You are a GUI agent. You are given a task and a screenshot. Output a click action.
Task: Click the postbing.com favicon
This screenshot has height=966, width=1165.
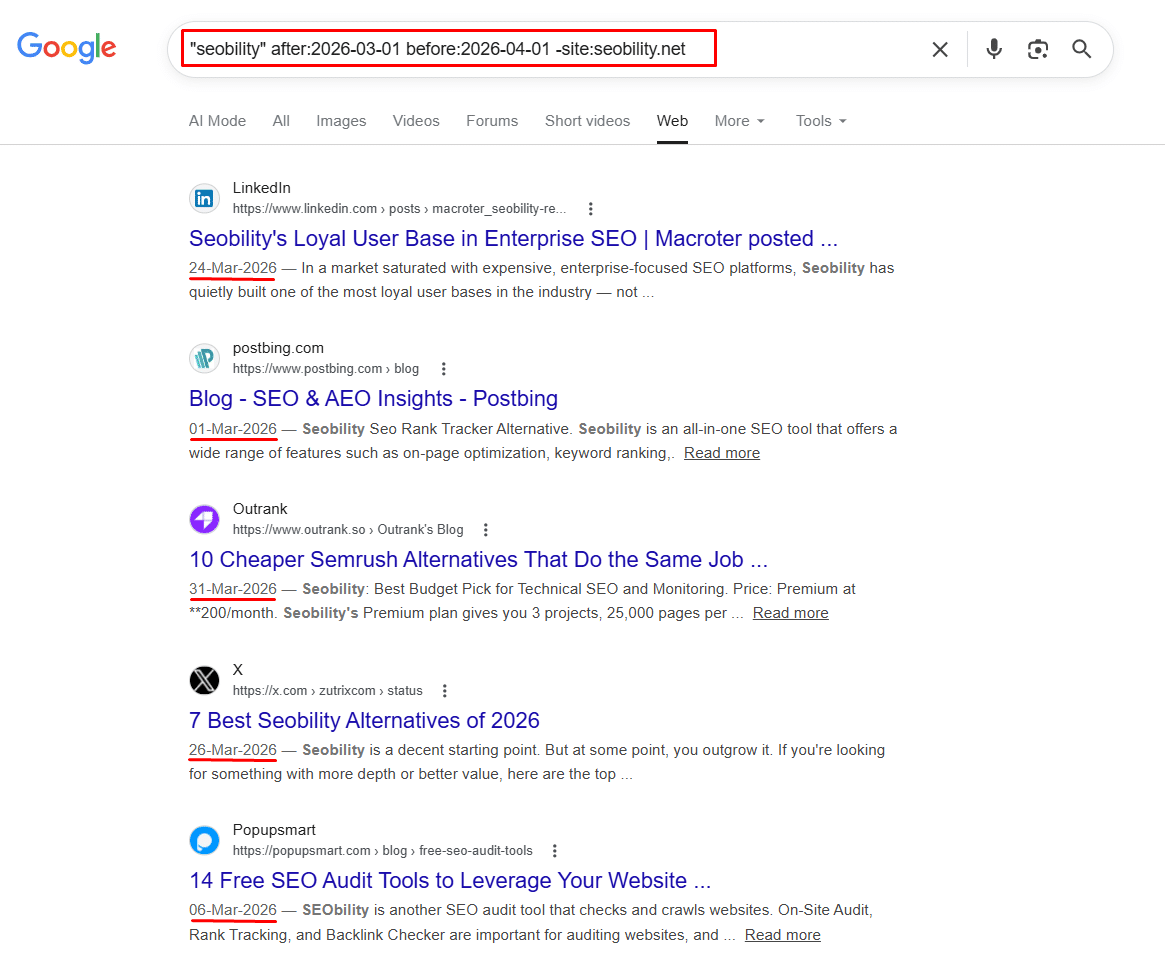204,359
